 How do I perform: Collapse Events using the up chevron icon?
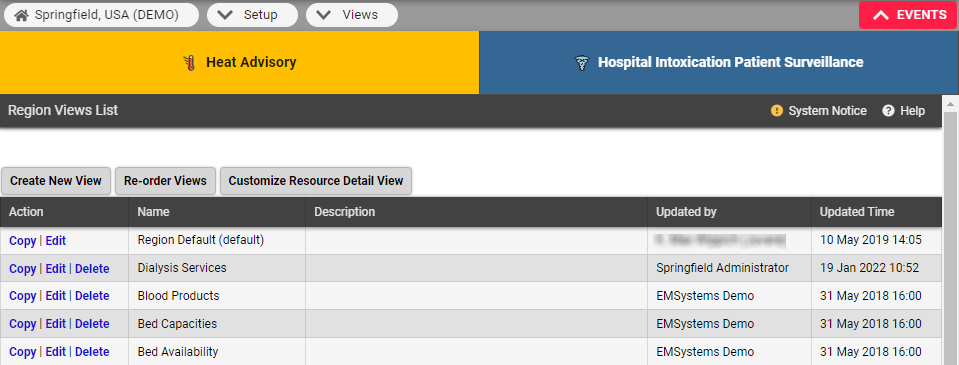(881, 15)
